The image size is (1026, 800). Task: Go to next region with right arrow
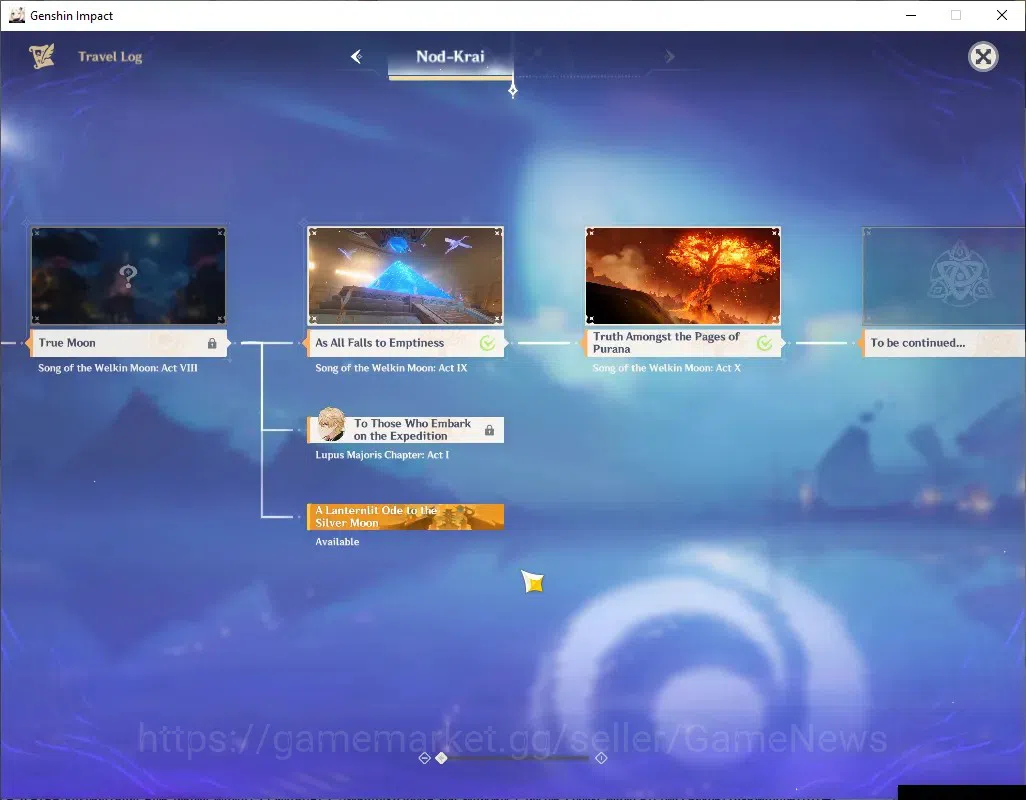pyautogui.click(x=669, y=56)
